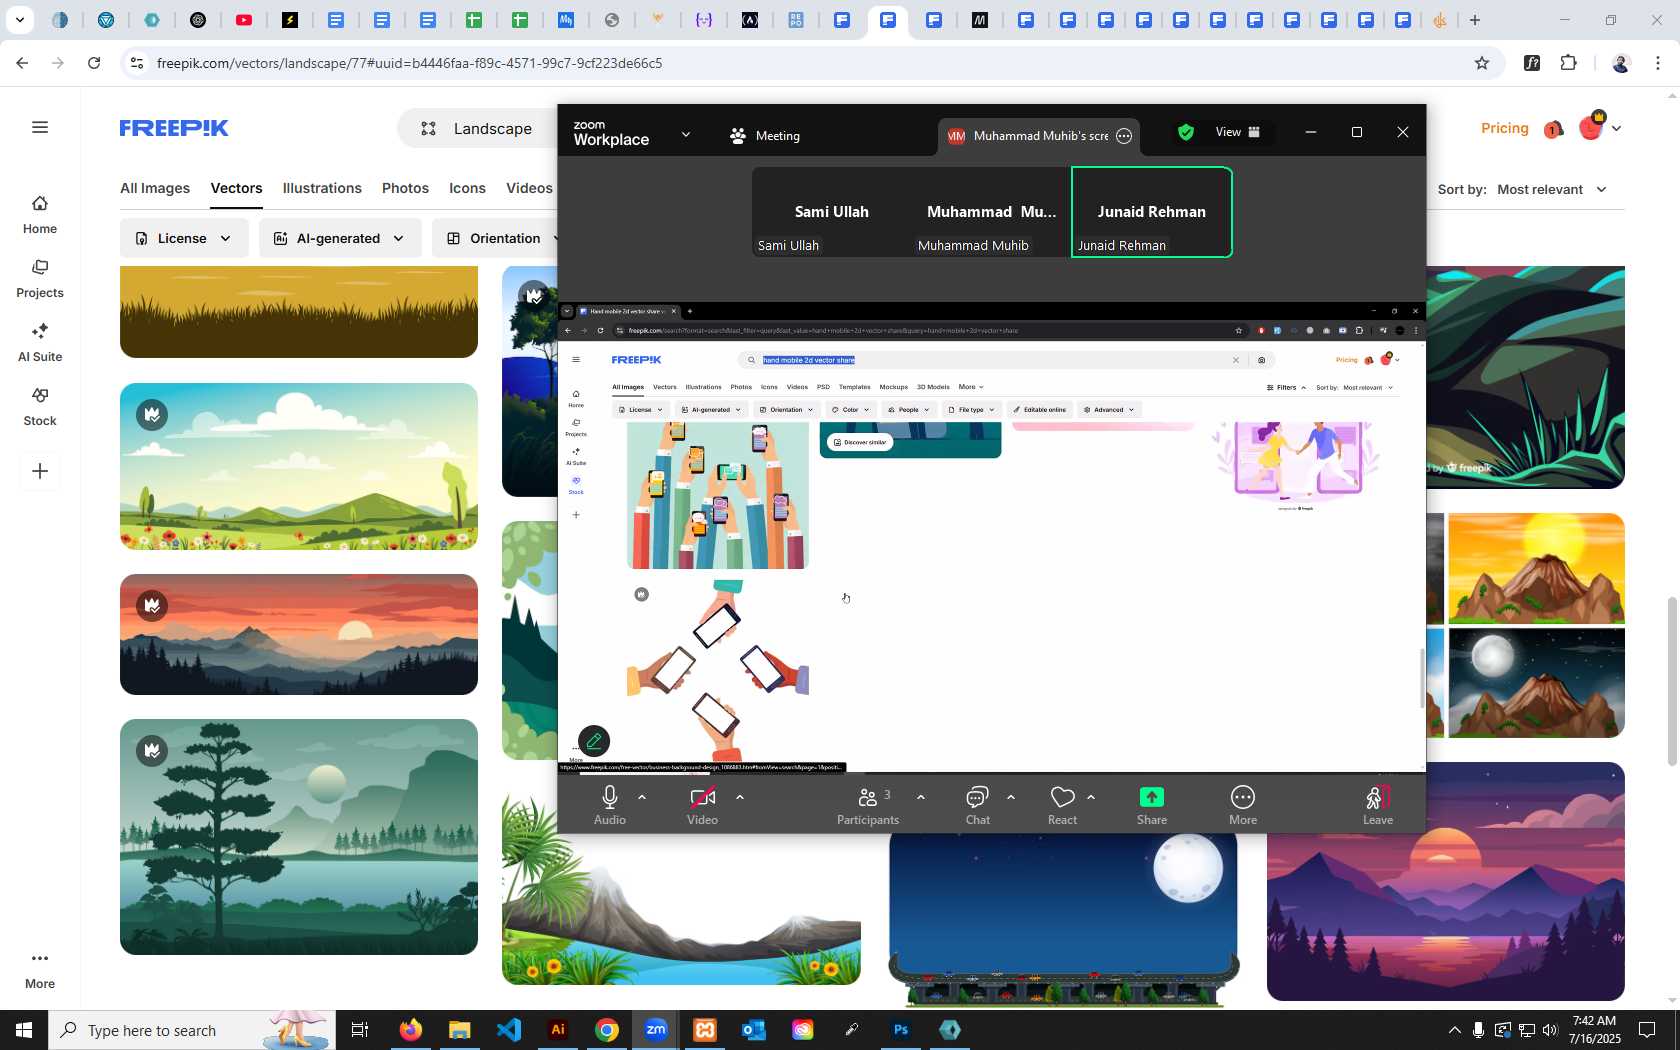Reload the Chrome page

coord(94,63)
